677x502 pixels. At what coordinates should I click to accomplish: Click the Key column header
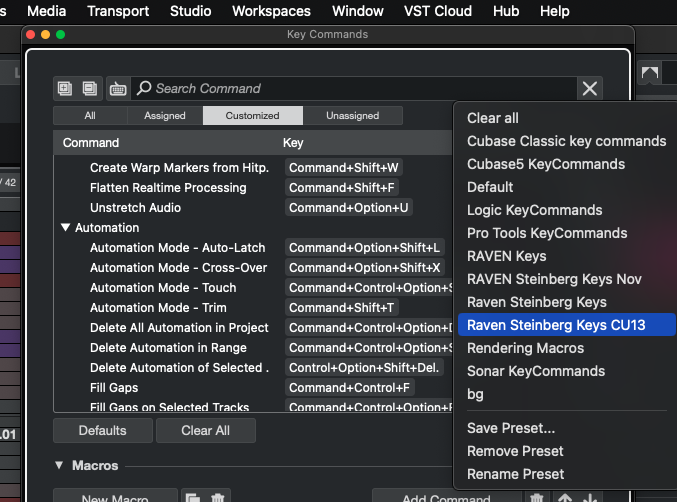pos(293,143)
